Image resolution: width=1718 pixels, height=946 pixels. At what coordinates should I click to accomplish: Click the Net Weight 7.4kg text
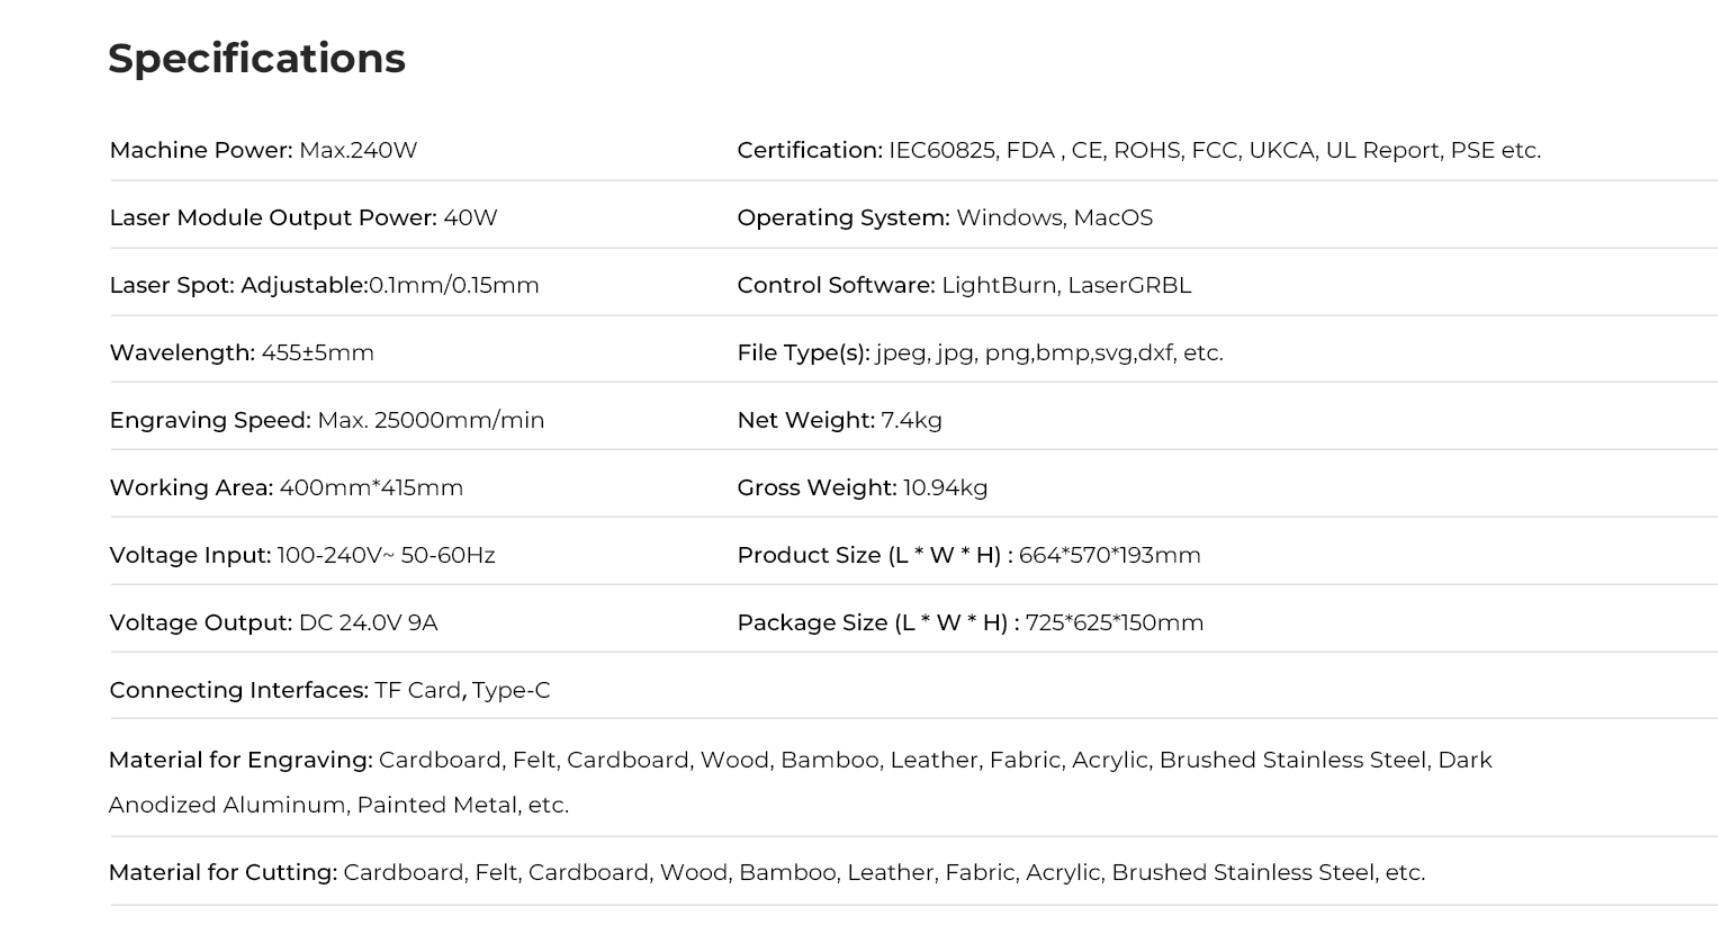tap(840, 420)
